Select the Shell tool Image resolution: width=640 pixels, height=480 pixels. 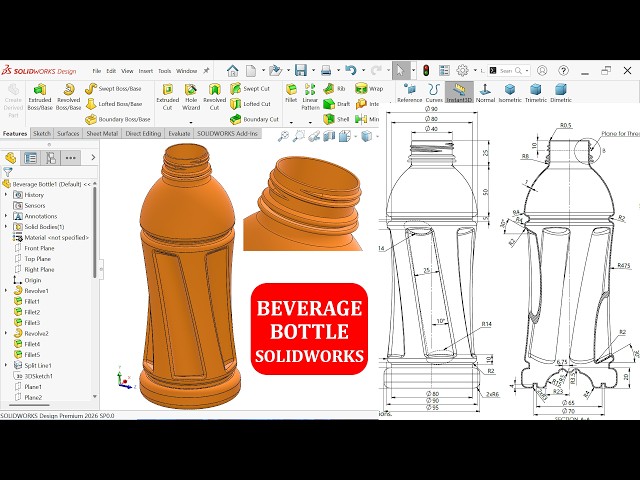[x=336, y=119]
